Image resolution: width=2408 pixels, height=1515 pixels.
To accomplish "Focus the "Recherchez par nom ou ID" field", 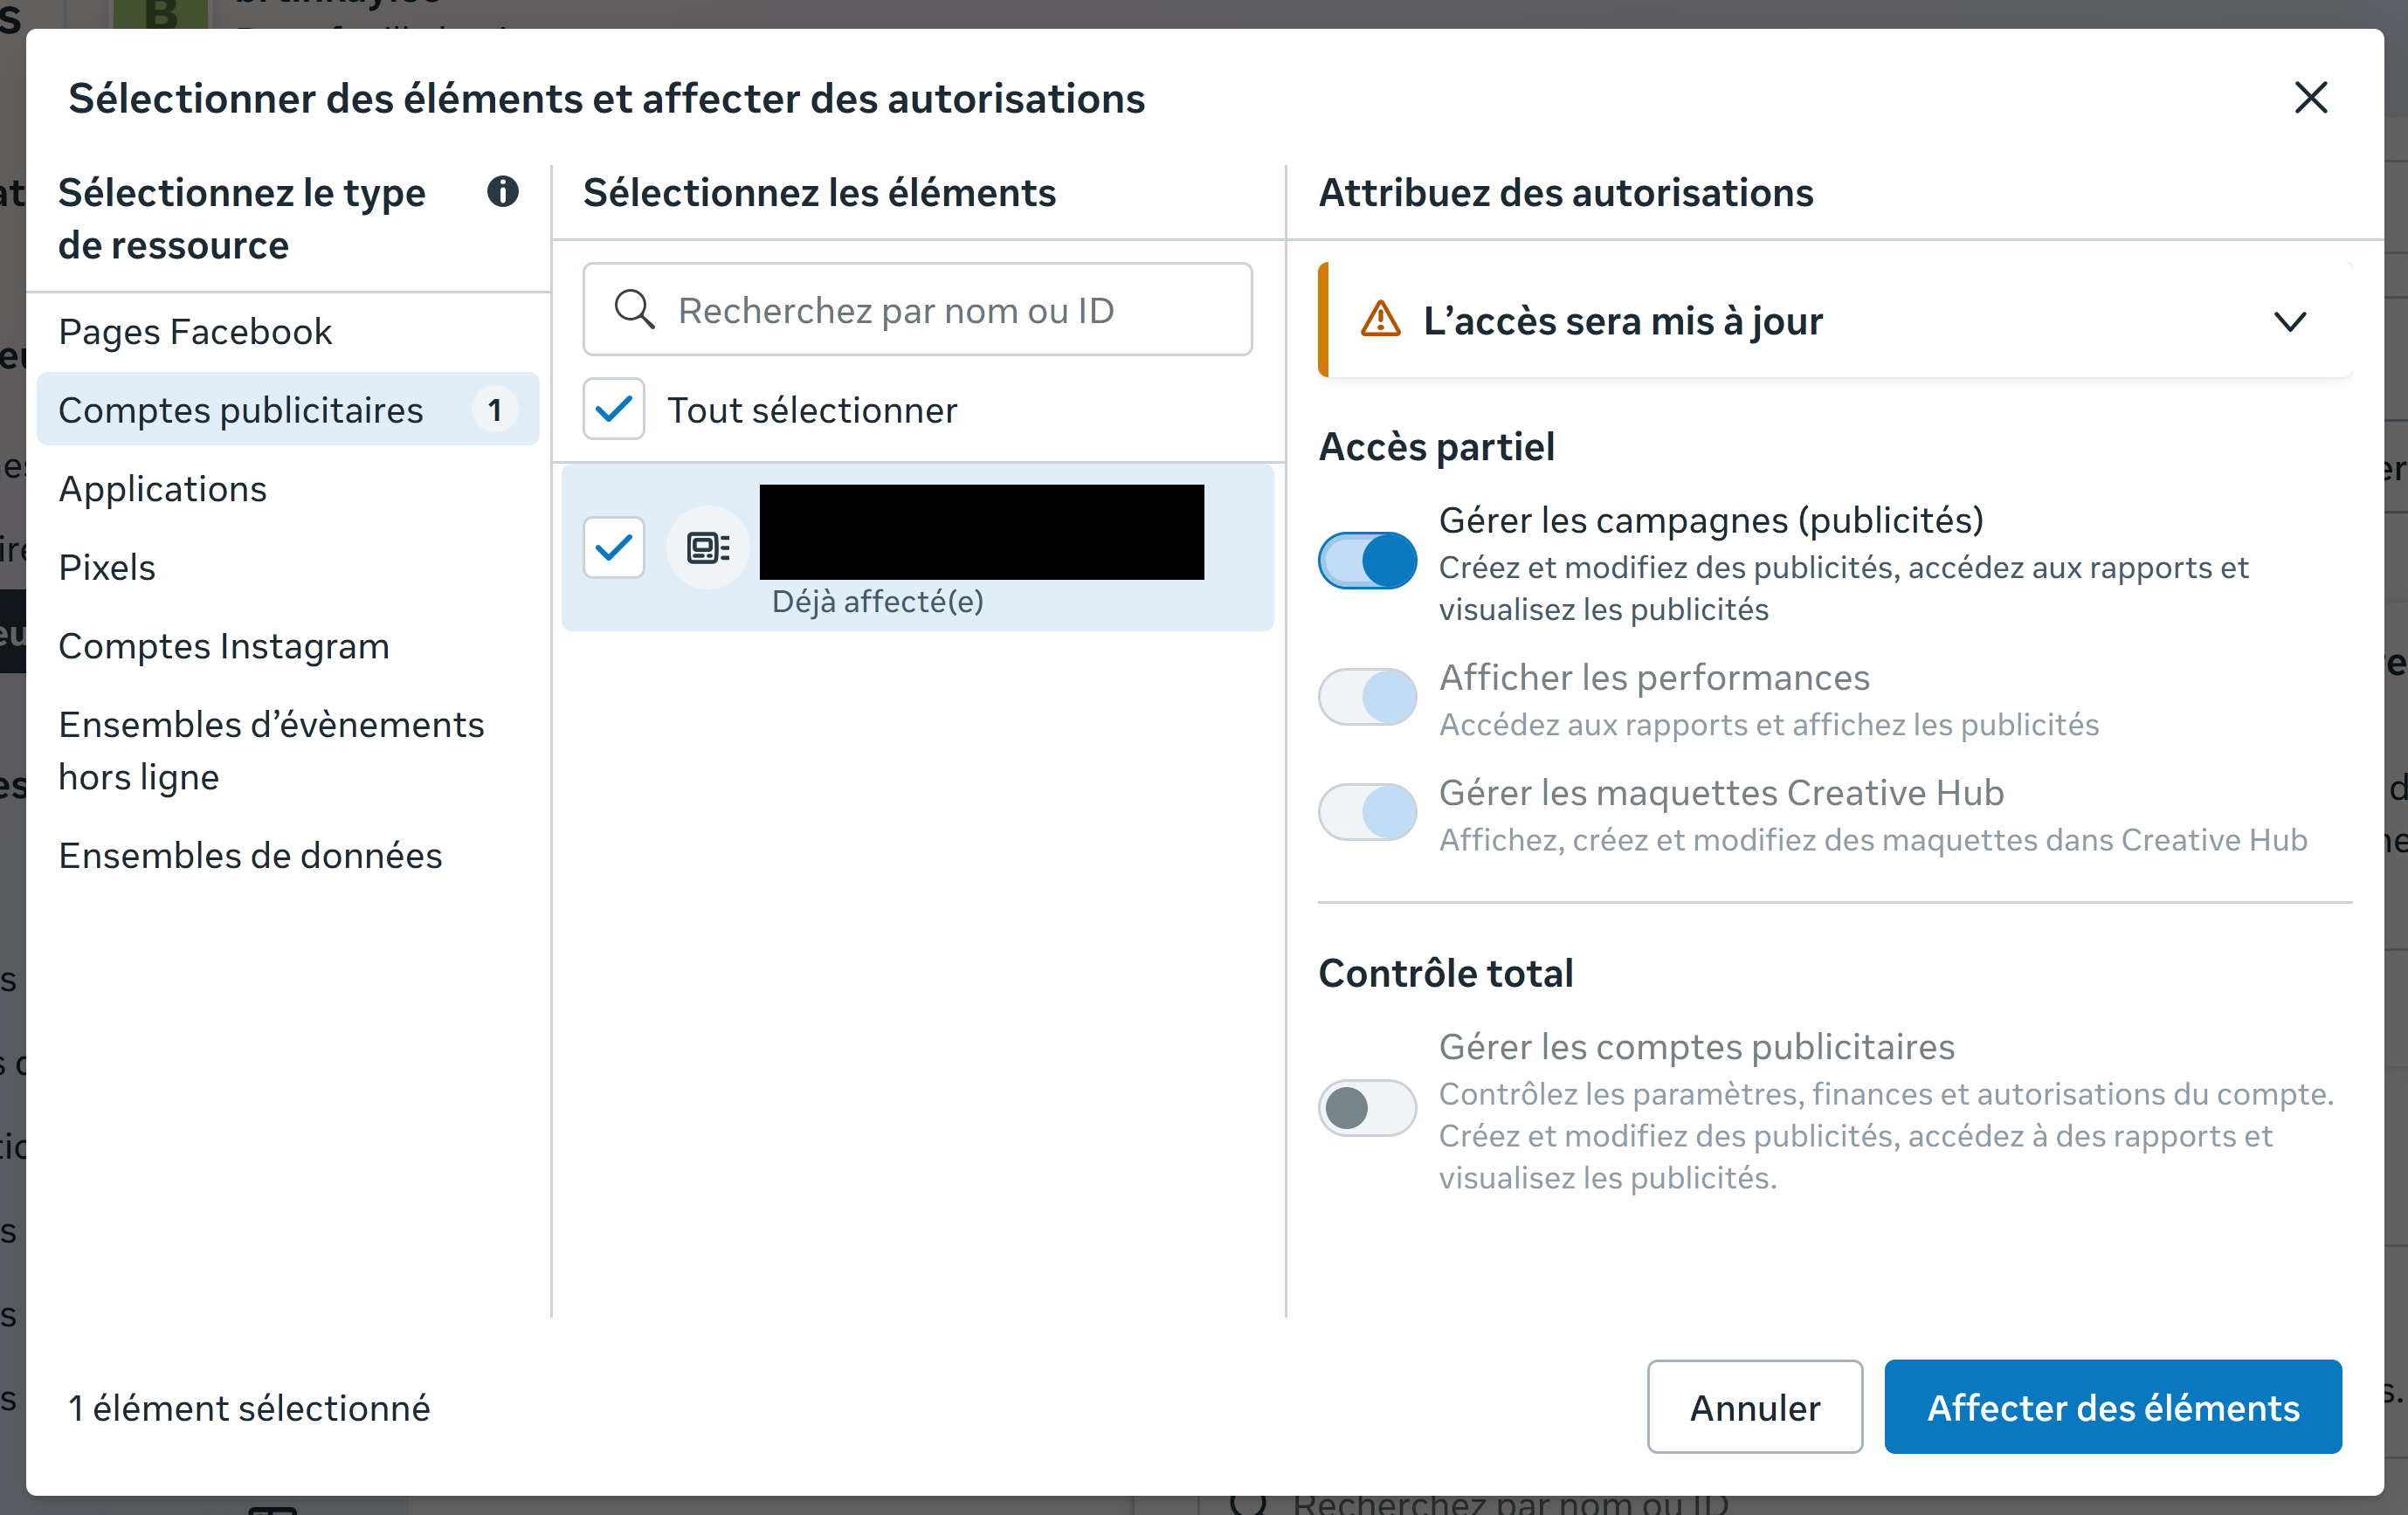I will pyautogui.click(x=918, y=309).
